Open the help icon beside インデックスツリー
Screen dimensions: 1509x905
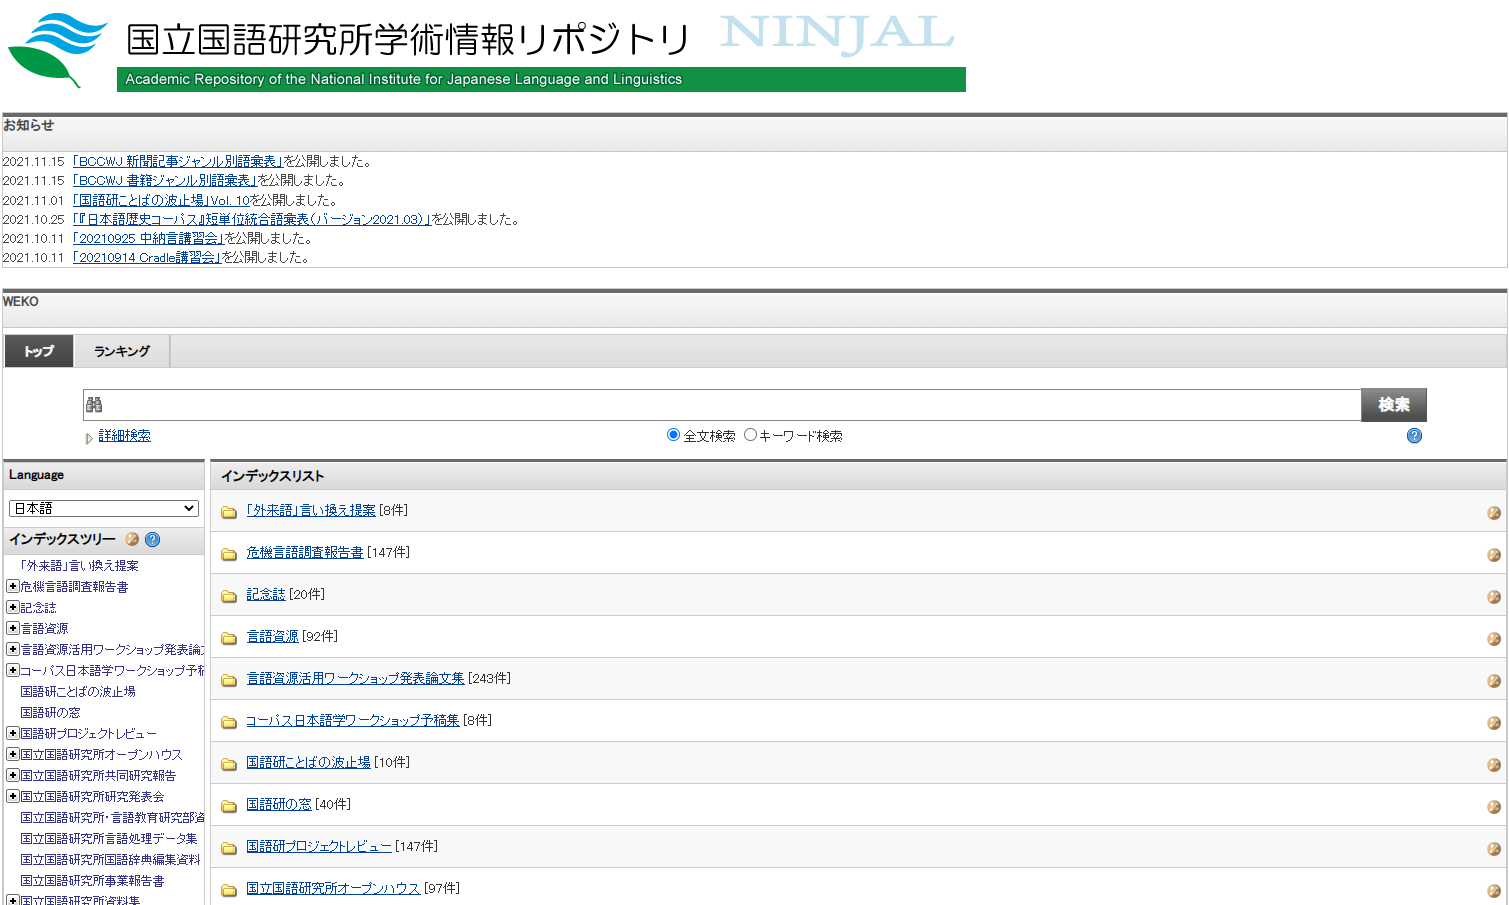[153, 540]
